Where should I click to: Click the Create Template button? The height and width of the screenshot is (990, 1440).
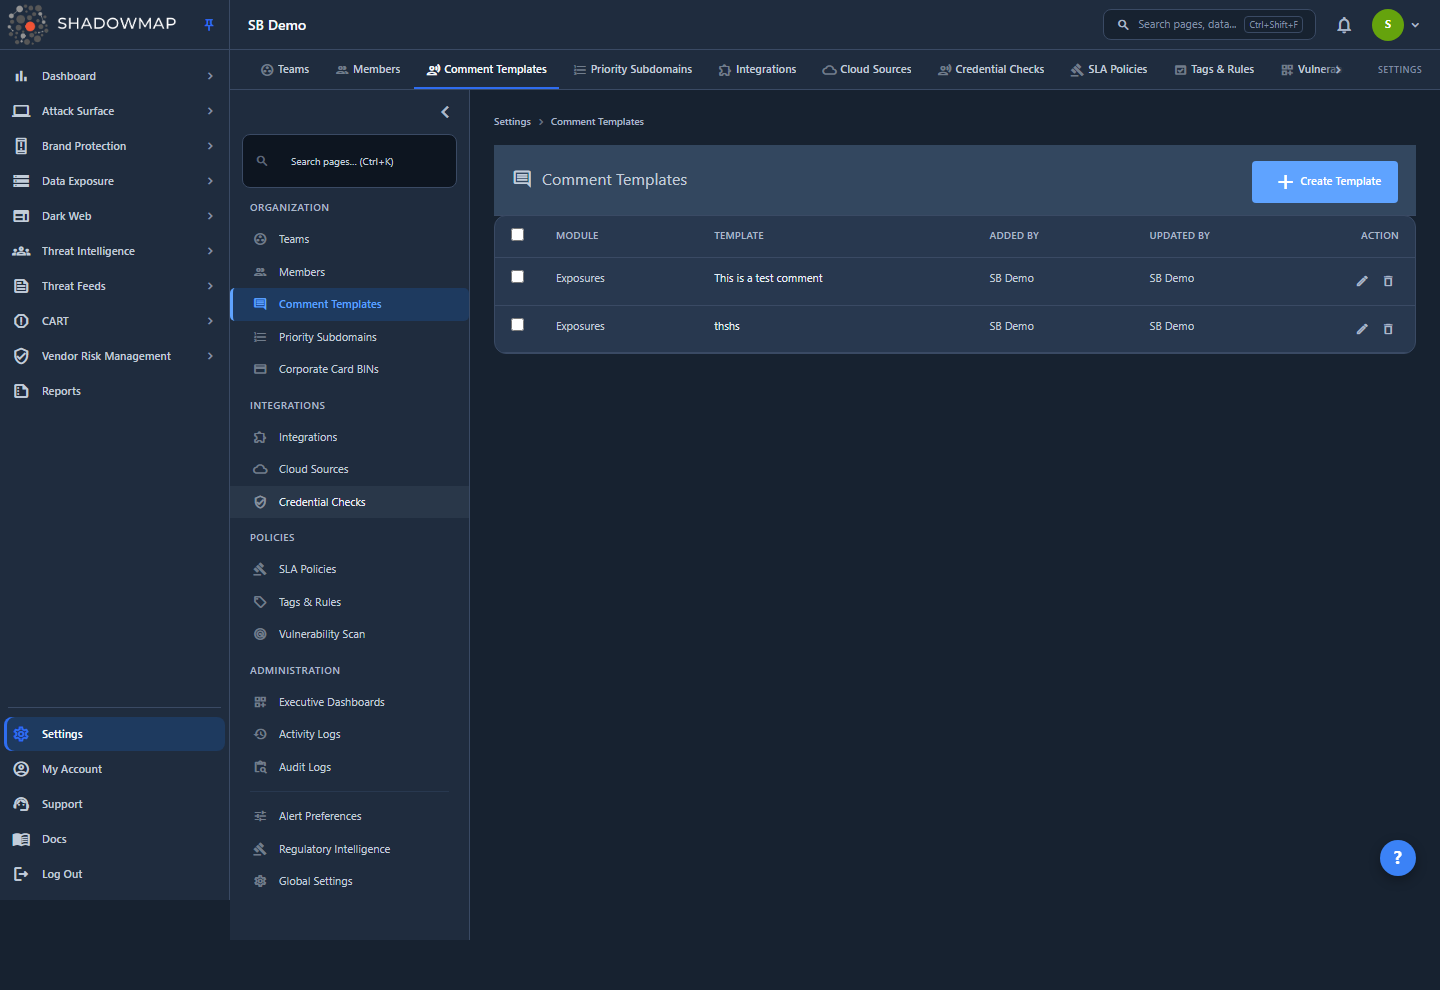coord(1324,182)
